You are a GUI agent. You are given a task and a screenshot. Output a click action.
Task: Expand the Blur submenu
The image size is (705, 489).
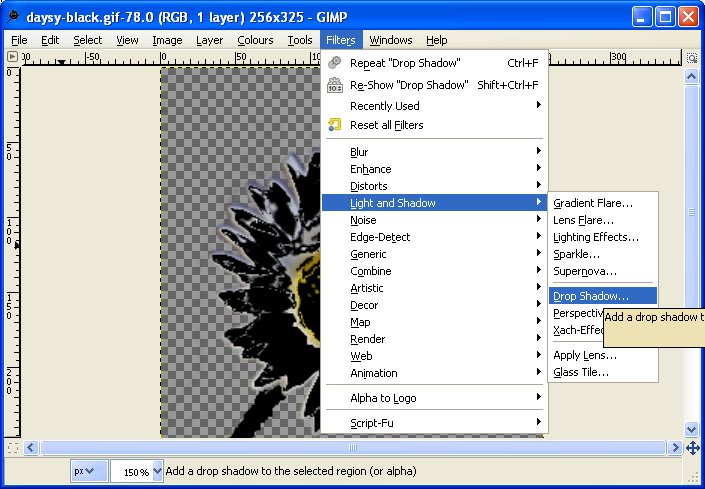coord(434,151)
